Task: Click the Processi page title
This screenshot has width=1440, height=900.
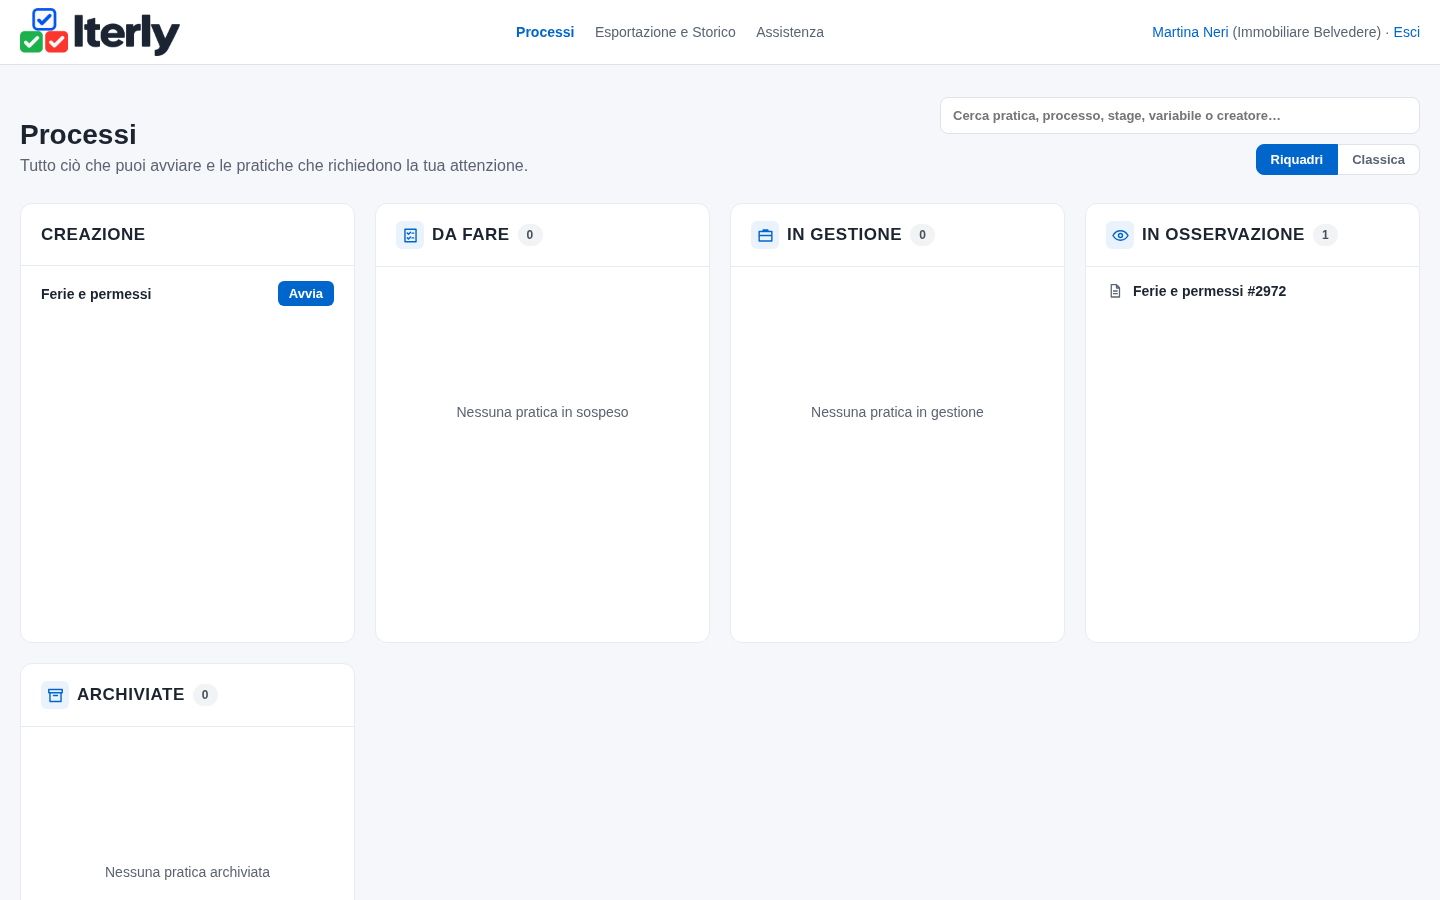Action: 78,134
